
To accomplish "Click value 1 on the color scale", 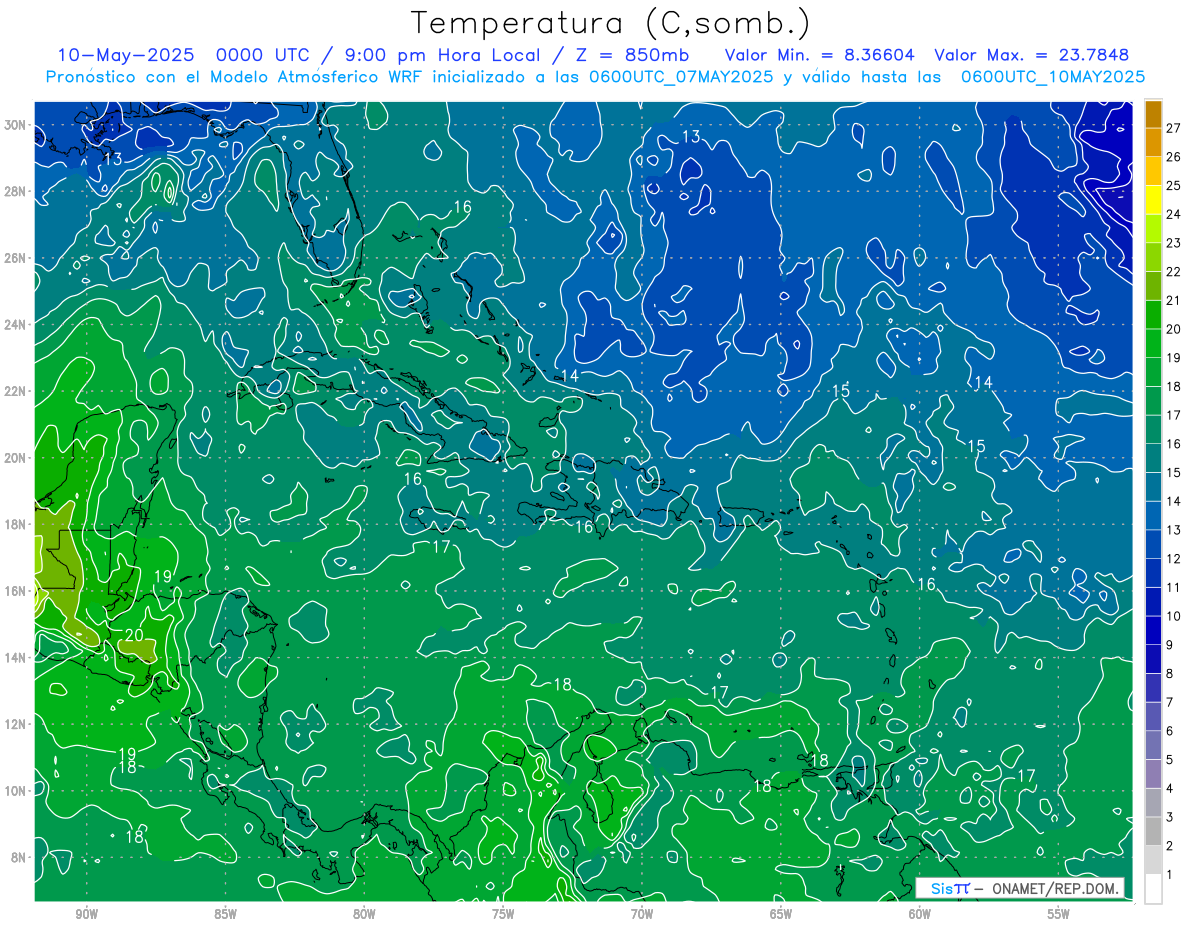I will click(1170, 875).
